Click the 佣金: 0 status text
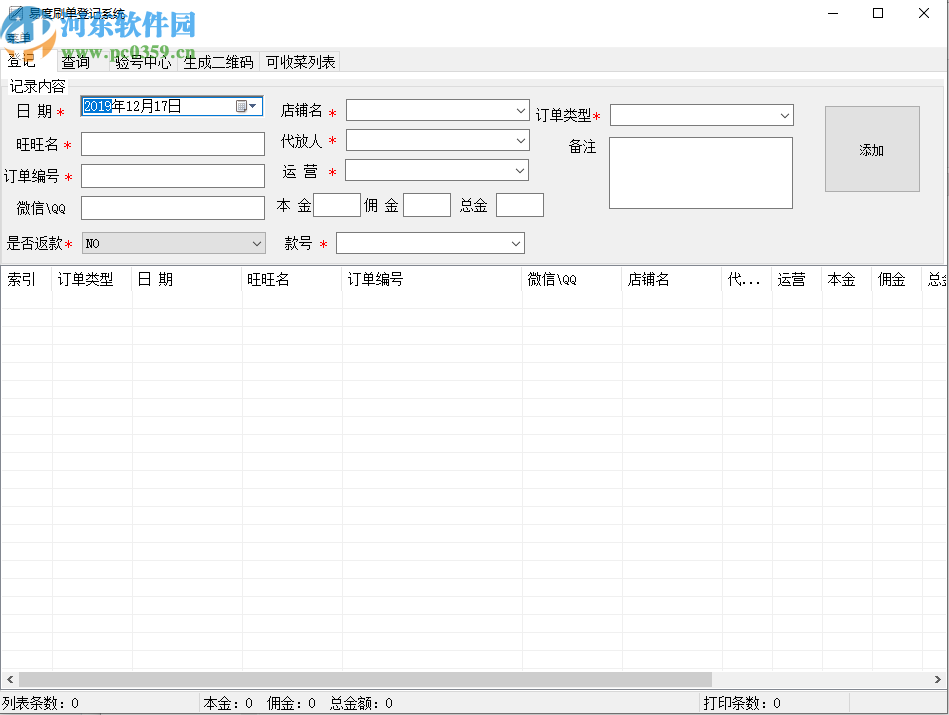The width and height of the screenshot is (949, 715). click(291, 703)
